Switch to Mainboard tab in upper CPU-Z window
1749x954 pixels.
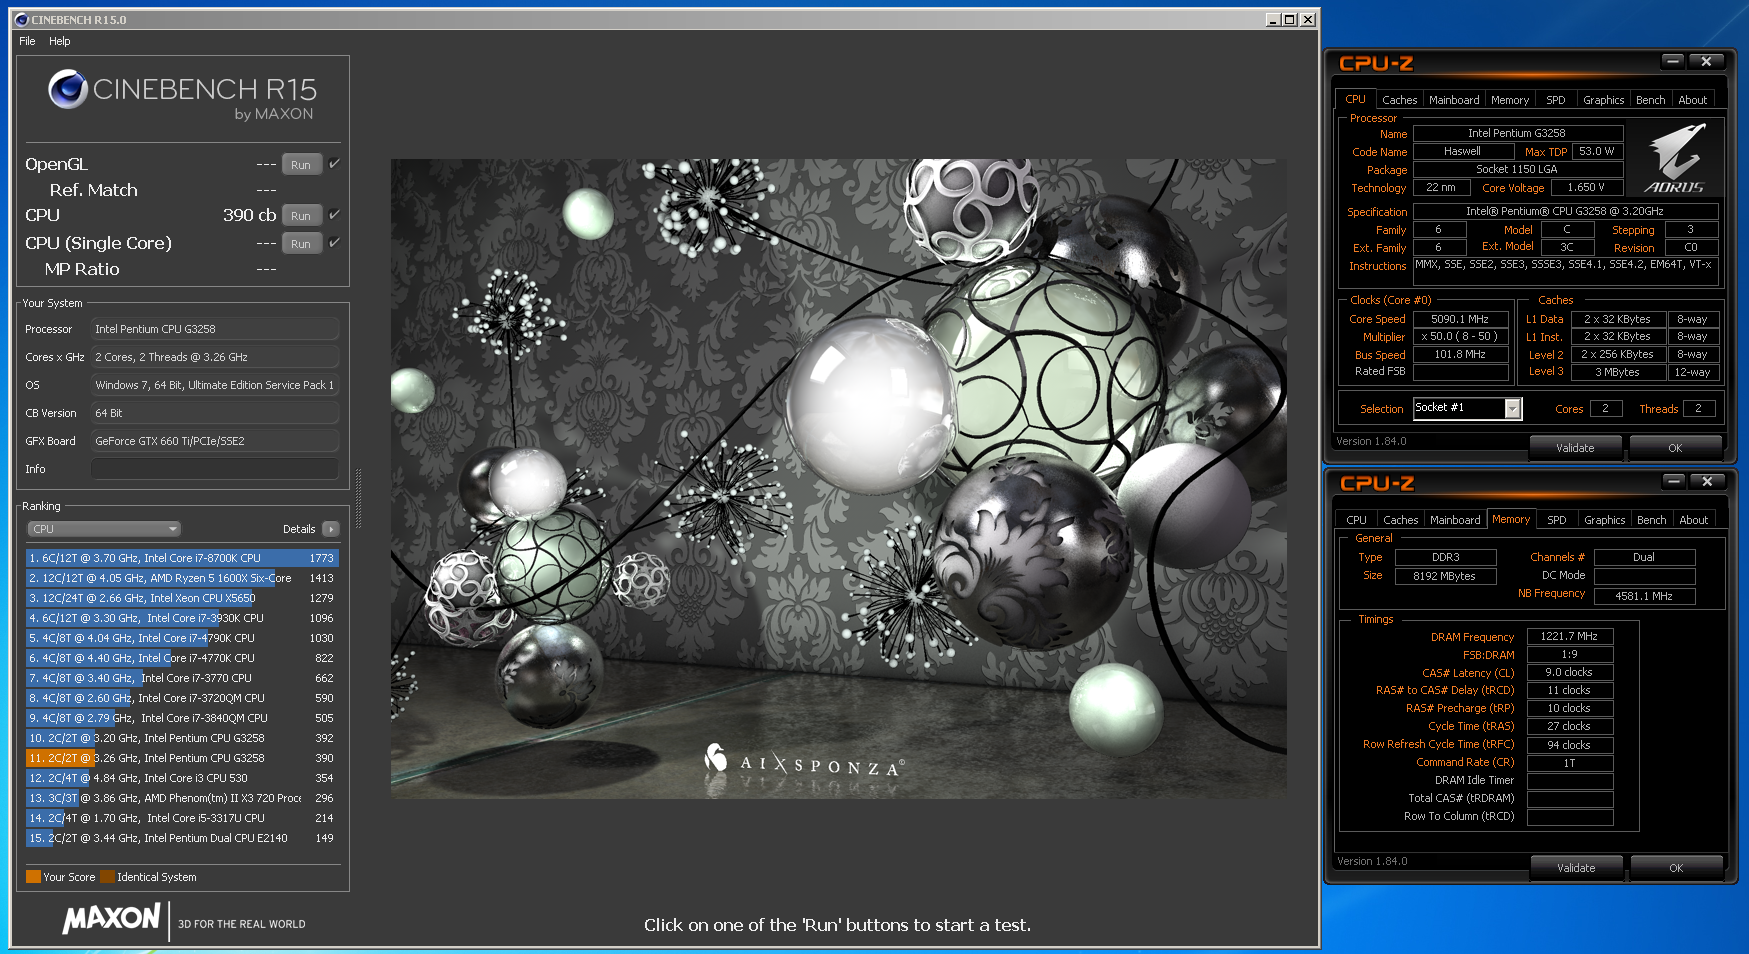tap(1454, 100)
